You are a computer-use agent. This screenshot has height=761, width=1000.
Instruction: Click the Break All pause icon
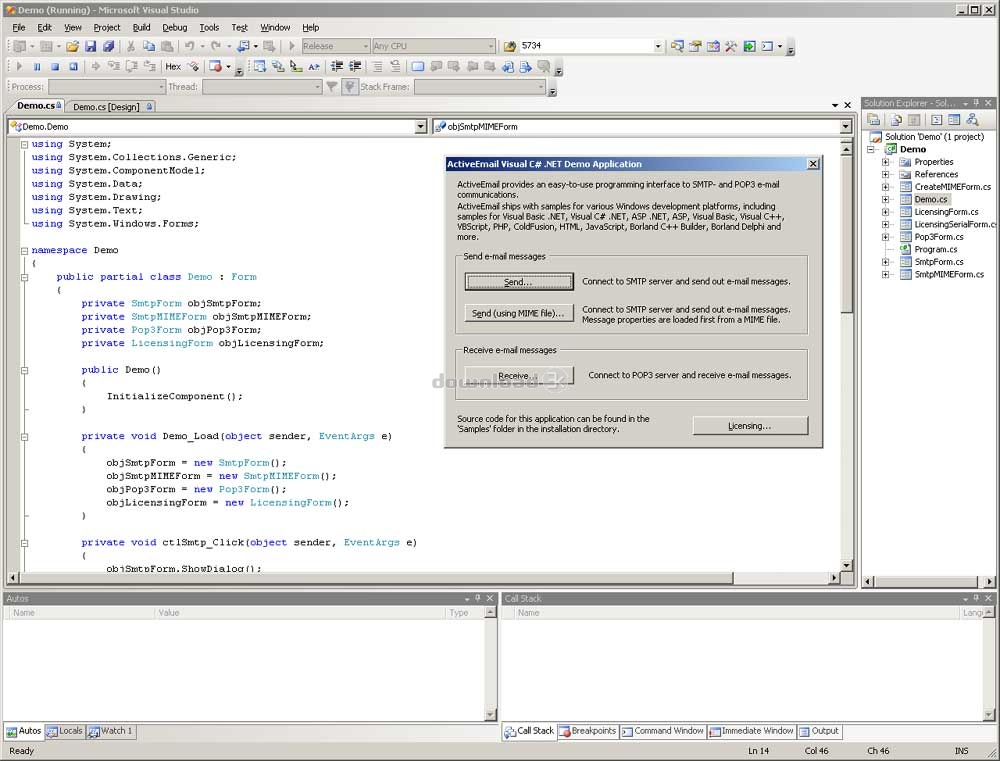tap(37, 66)
